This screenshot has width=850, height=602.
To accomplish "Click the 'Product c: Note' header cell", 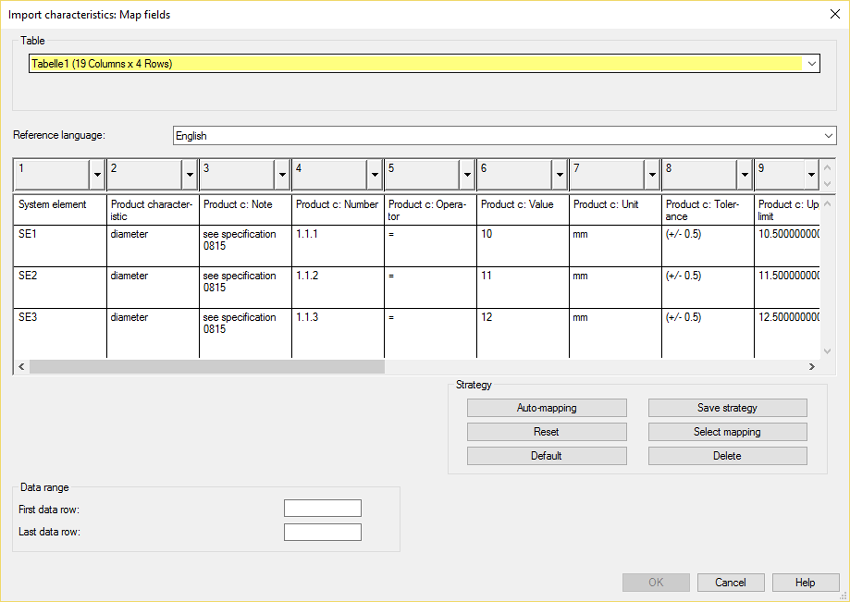I will (x=246, y=210).
